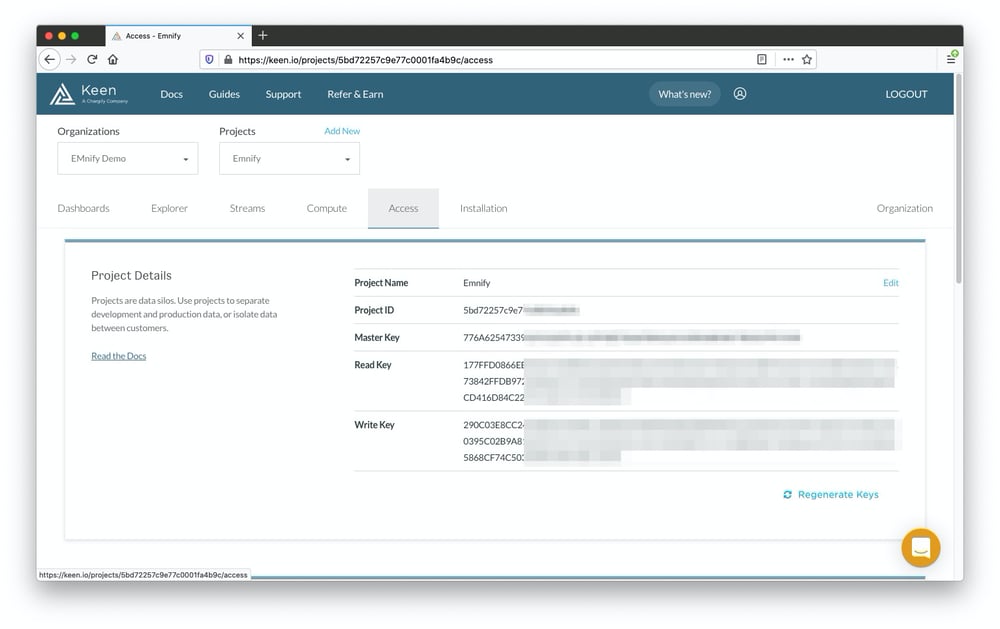This screenshot has height=629, width=1000.
Task: Bookmark this page with the star icon
Action: tap(807, 59)
